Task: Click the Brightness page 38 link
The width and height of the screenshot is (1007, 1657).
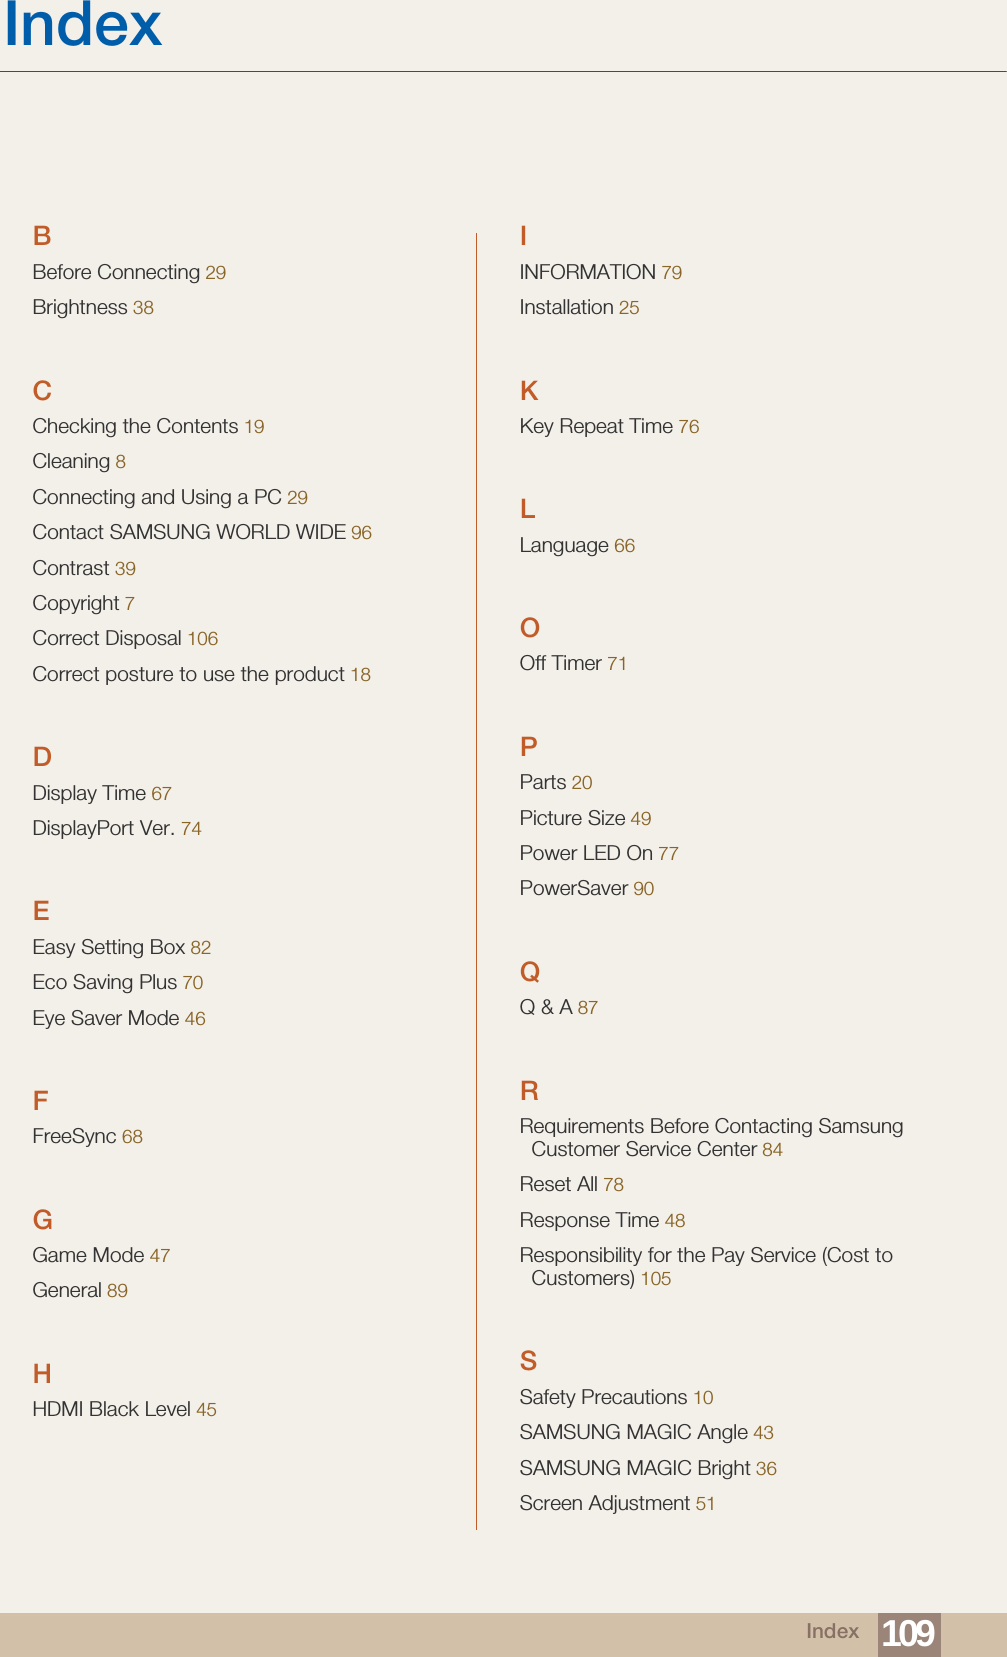Action: (143, 308)
